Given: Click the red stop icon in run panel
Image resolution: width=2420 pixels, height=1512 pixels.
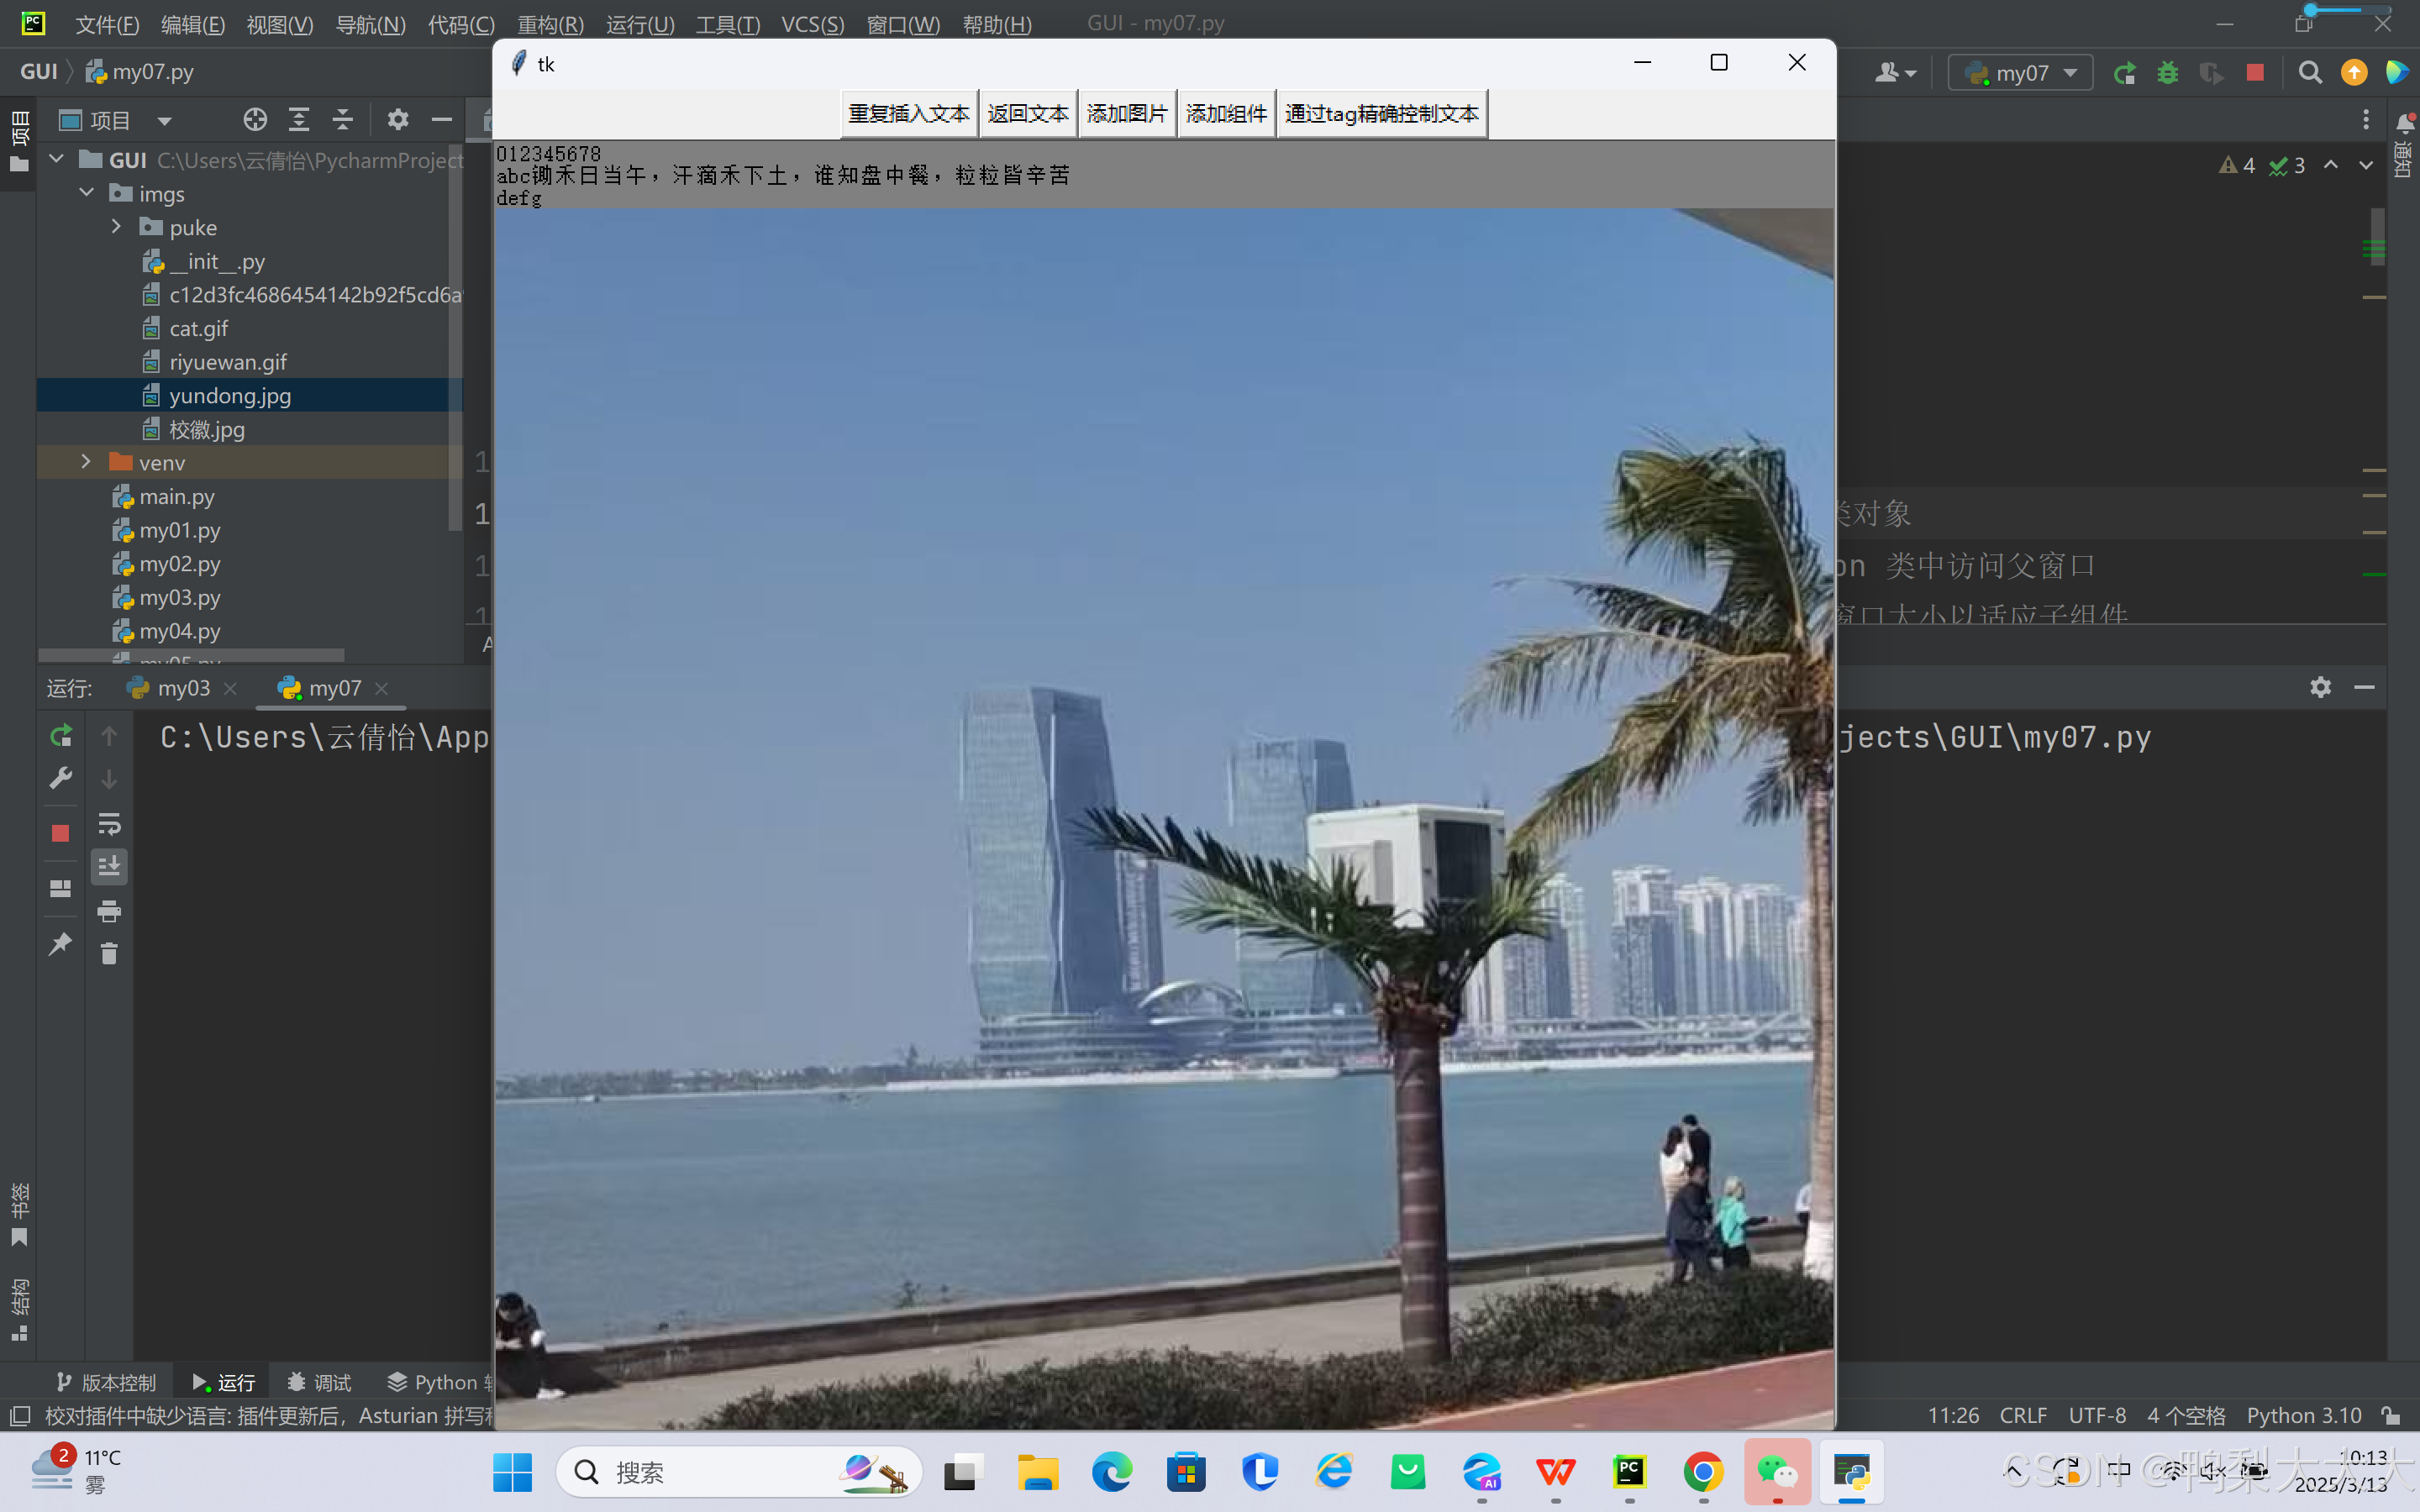Looking at the screenshot, I should click(60, 833).
